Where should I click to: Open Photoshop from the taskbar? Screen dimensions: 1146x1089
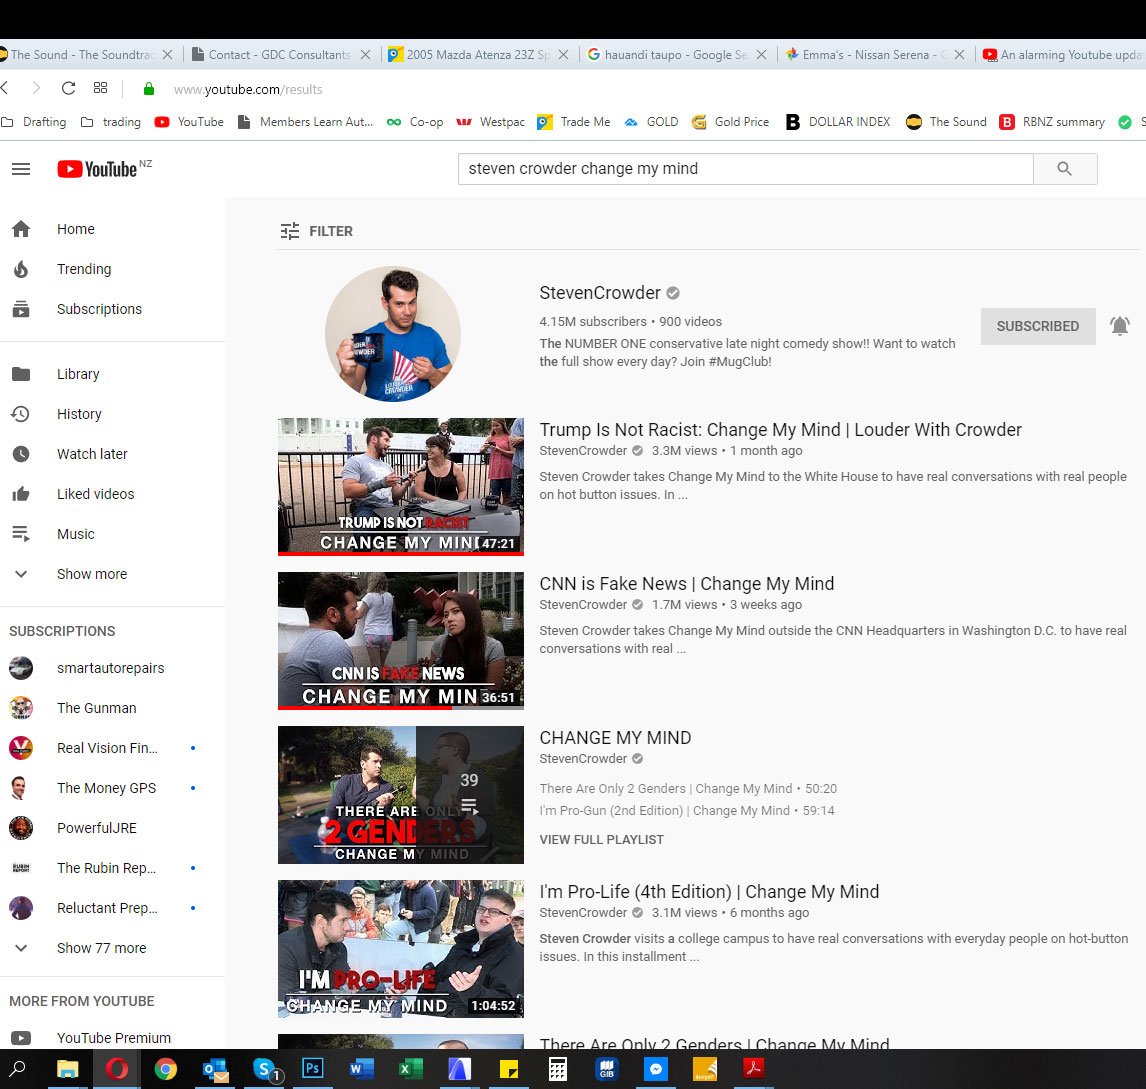coord(312,1069)
